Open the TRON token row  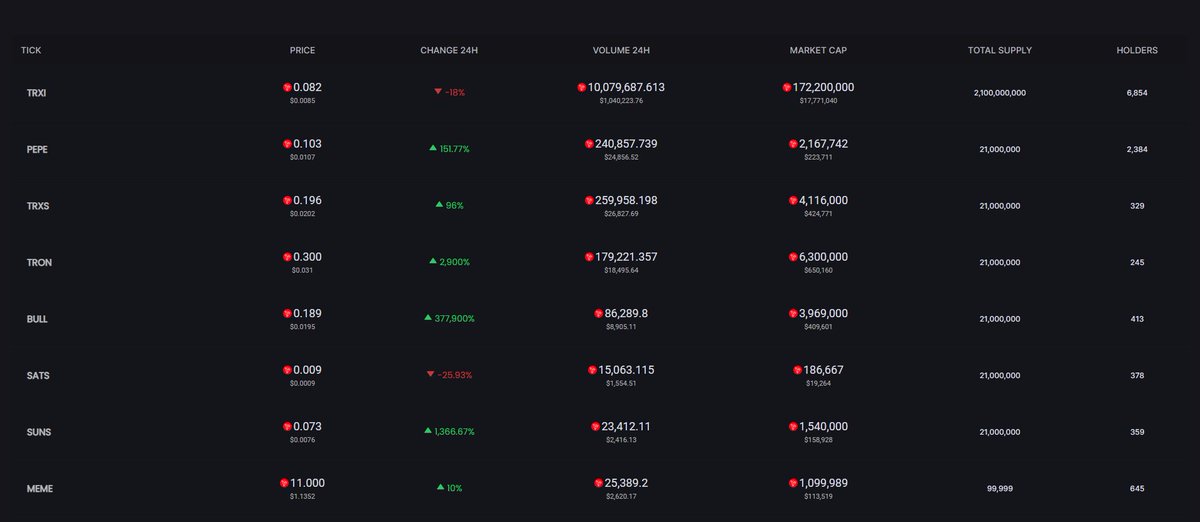click(600, 262)
